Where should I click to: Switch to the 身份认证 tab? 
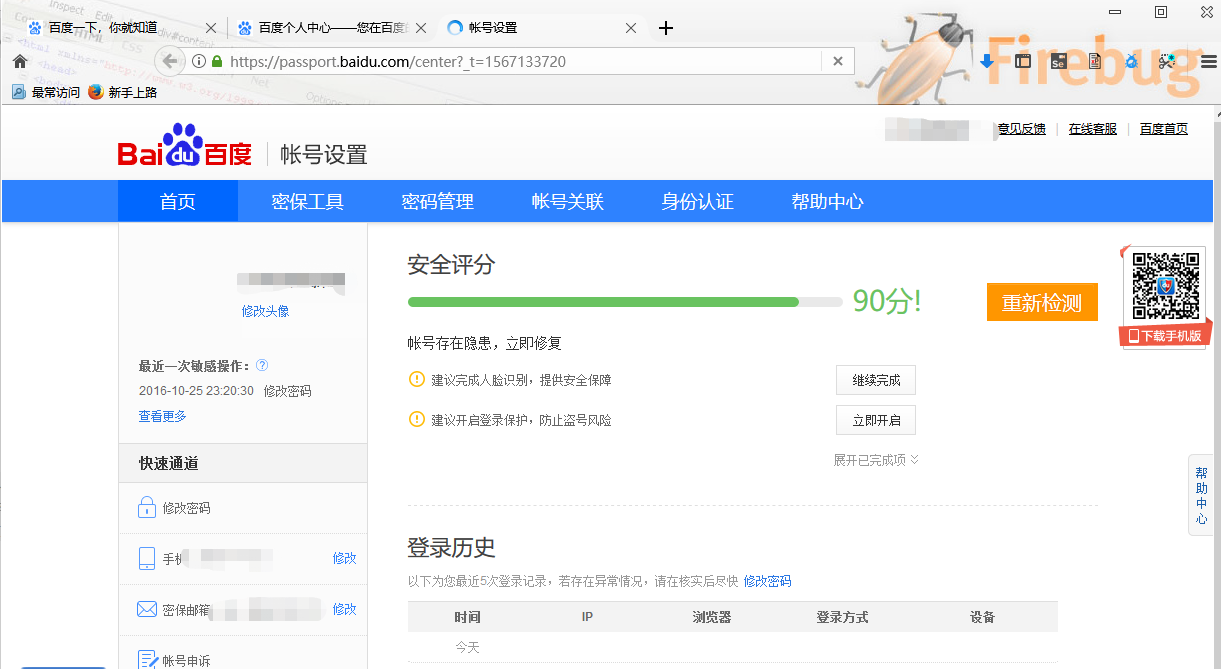point(697,200)
